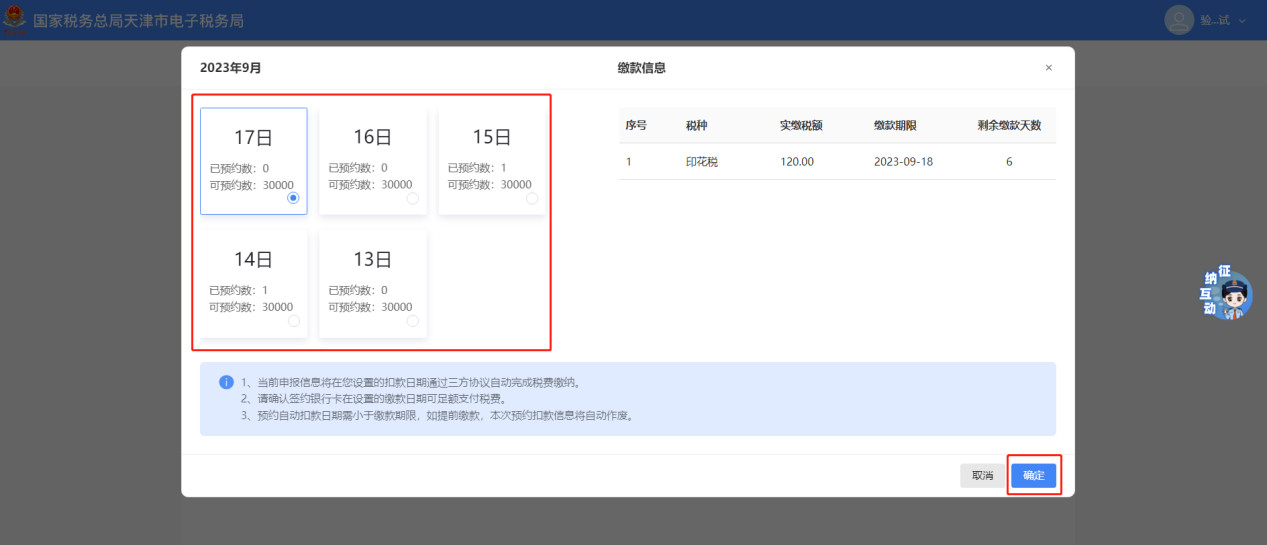Screen dimensions: 1267x545
Task: Close the 缴款信息 dialog with ×
Action: 1048,68
